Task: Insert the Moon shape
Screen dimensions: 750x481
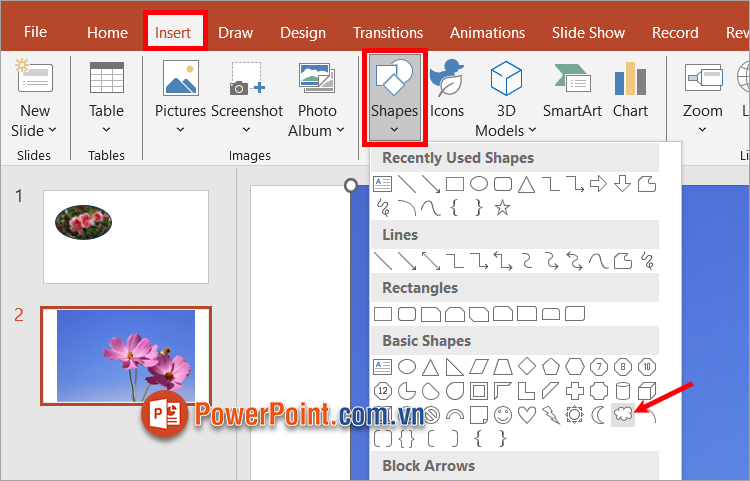Action: (599, 414)
